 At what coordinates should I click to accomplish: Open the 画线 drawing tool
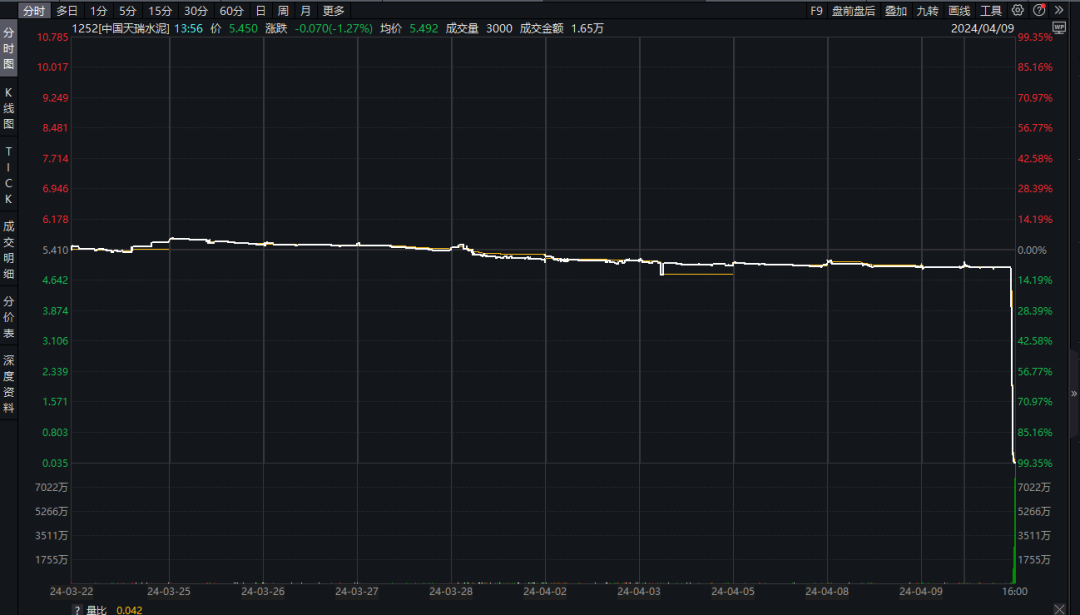pyautogui.click(x=959, y=10)
